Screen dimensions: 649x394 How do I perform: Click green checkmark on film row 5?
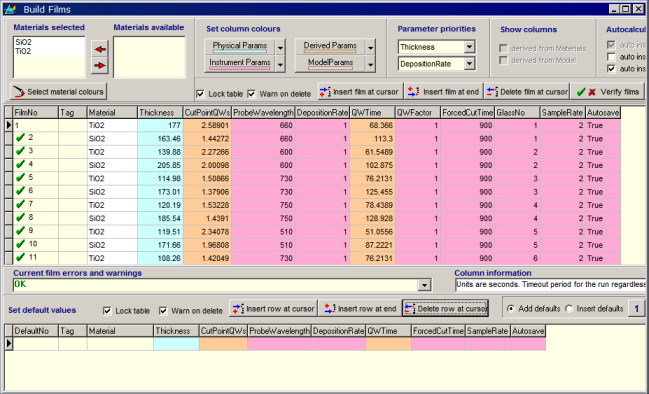click(20, 178)
